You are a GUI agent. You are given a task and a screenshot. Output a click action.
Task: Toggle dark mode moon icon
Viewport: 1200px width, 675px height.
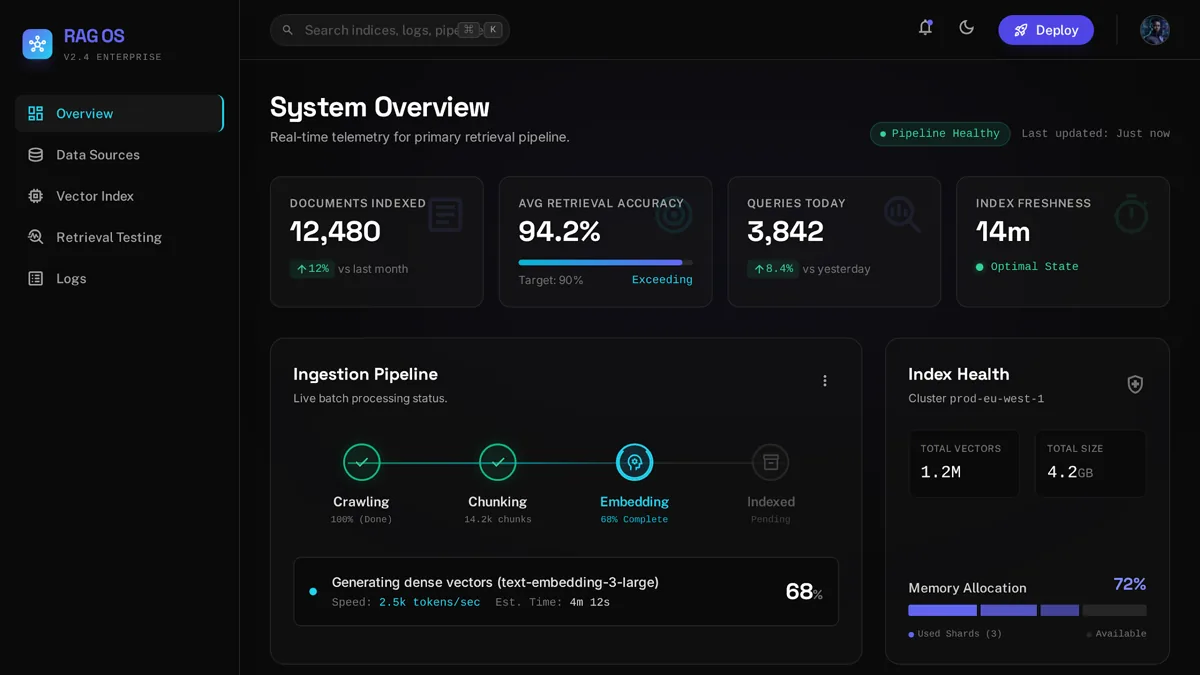pos(966,28)
